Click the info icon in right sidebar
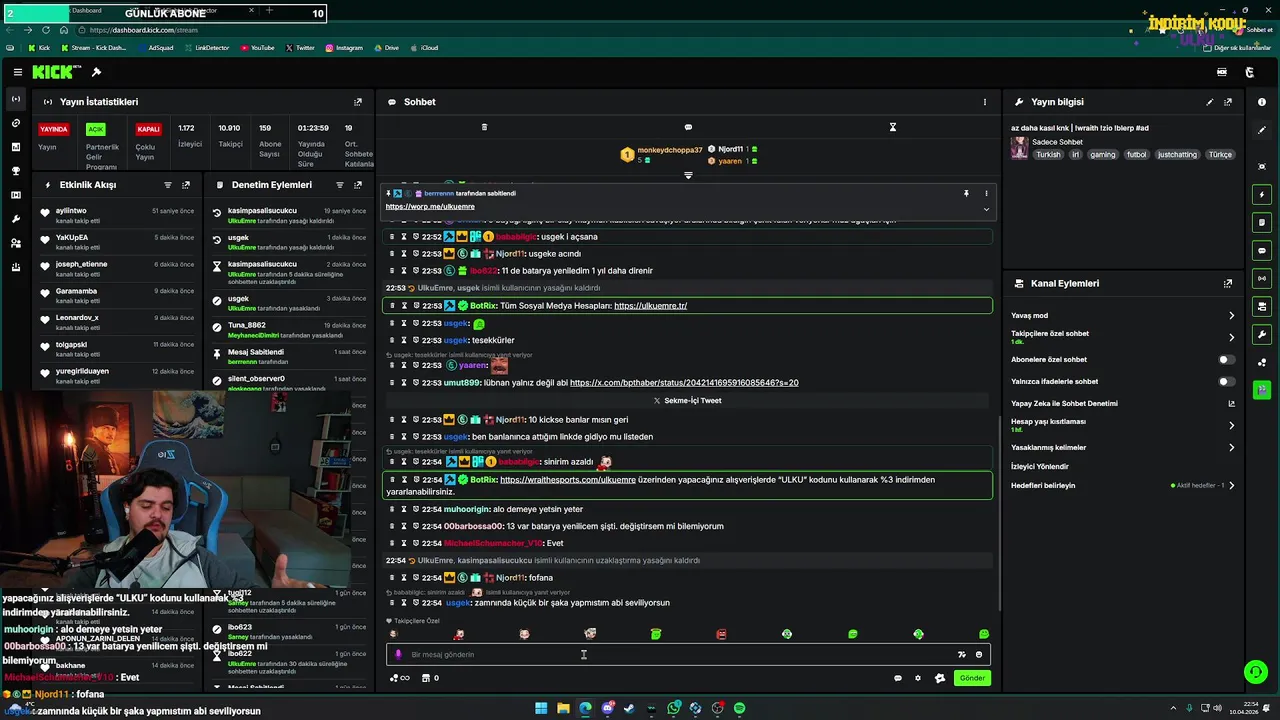 click(x=1262, y=102)
